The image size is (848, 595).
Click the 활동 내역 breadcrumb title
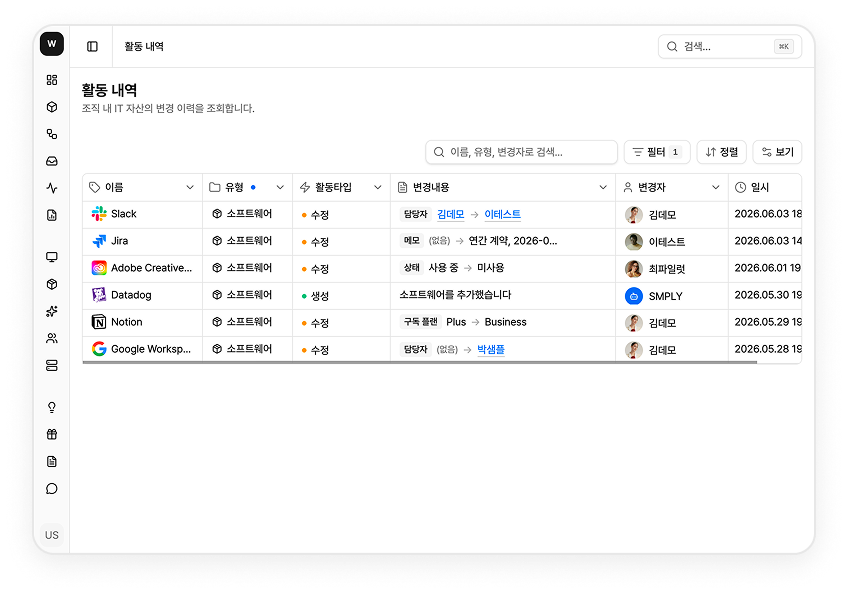coord(144,47)
